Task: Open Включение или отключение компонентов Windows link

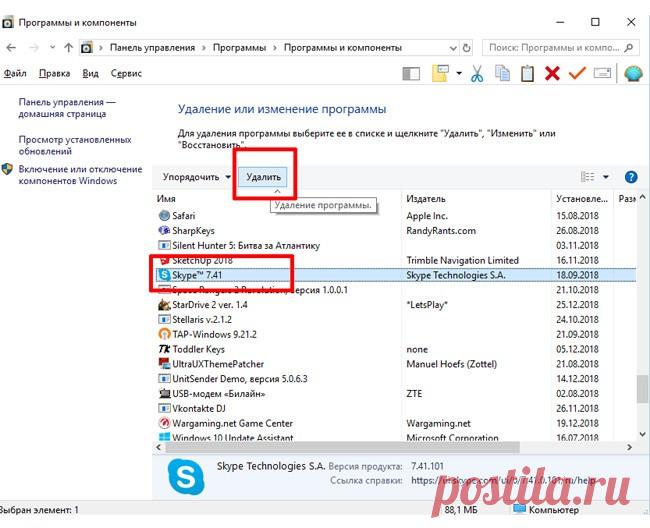Action: tap(80, 175)
